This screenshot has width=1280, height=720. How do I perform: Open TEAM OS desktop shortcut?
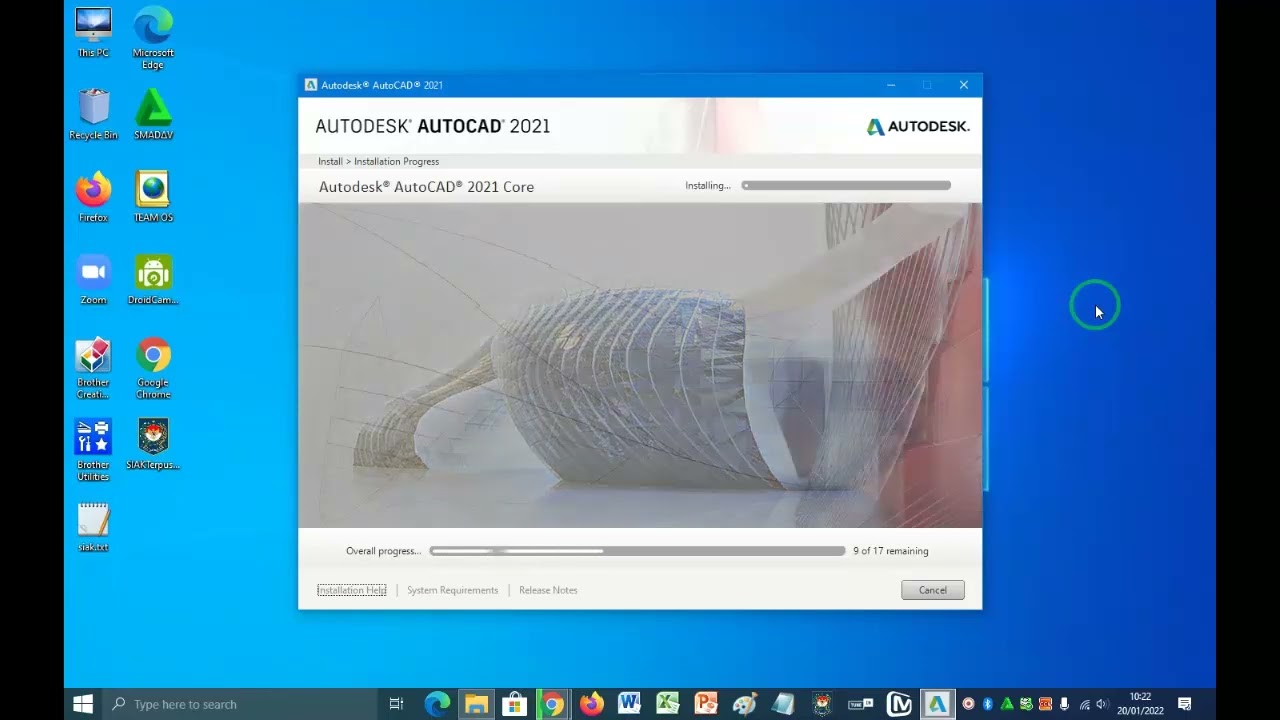(153, 197)
